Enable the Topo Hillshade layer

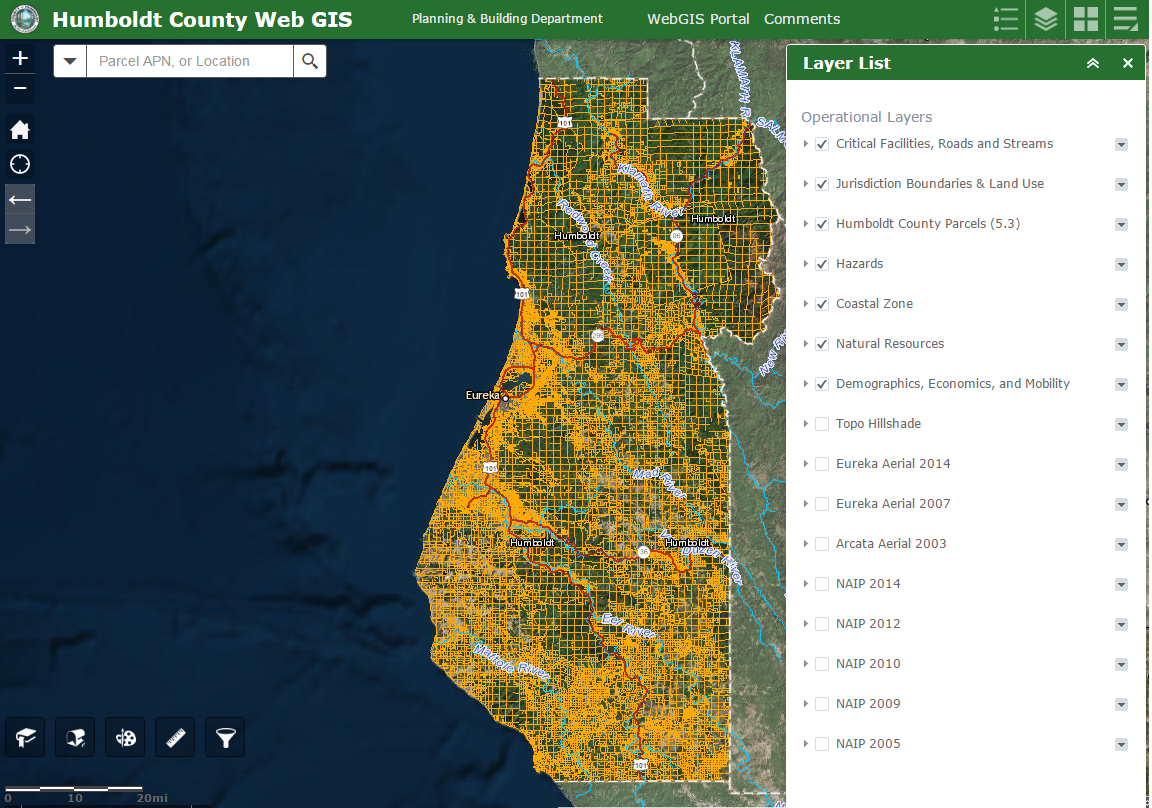pos(821,424)
